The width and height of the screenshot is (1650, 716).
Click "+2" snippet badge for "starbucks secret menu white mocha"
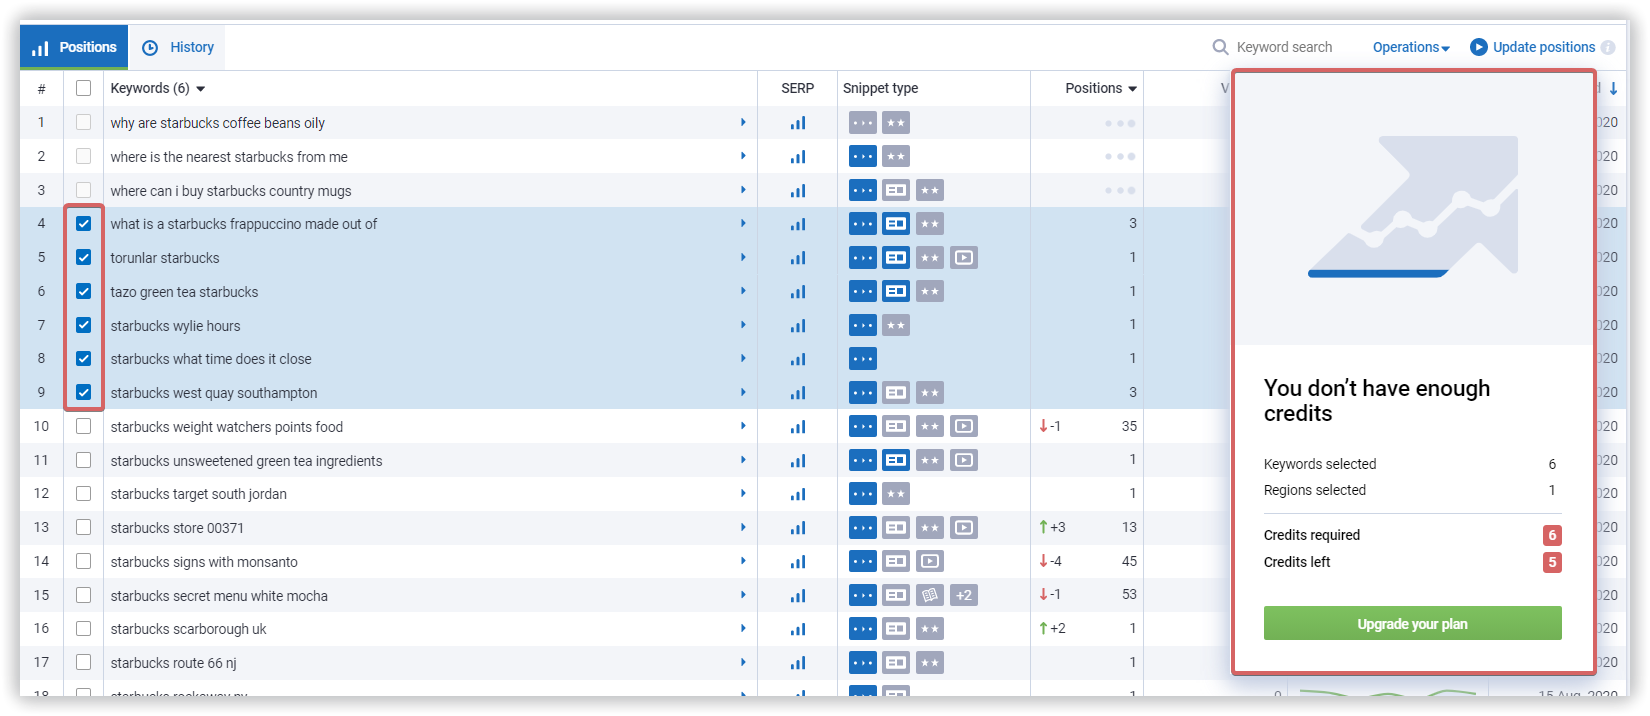coord(963,595)
